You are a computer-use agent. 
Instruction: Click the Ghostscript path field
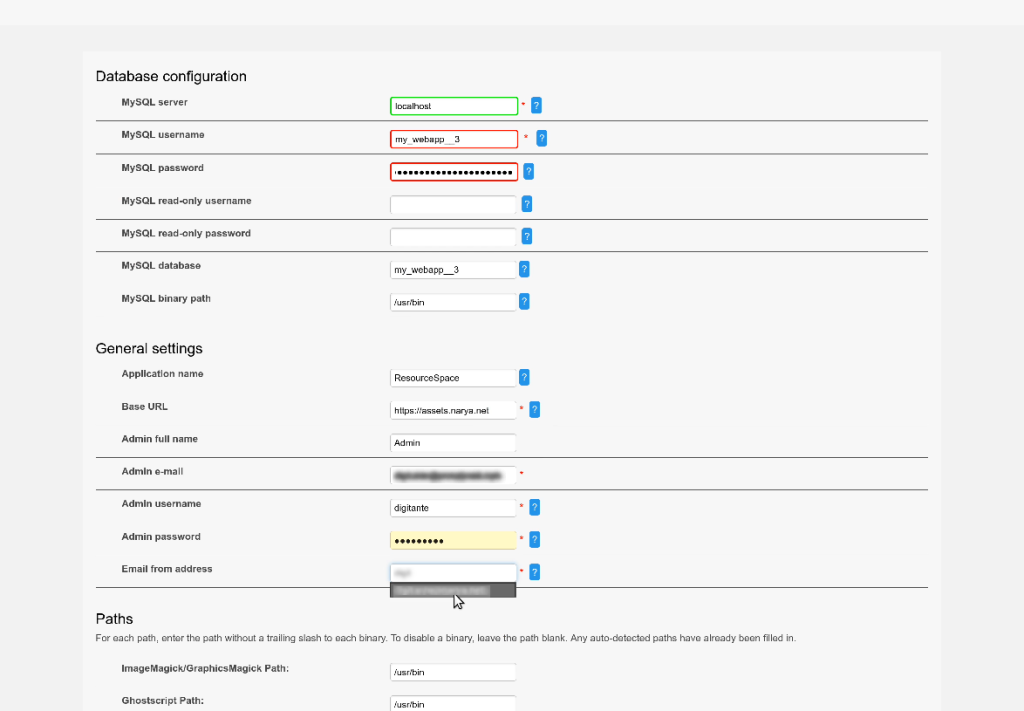(x=453, y=703)
